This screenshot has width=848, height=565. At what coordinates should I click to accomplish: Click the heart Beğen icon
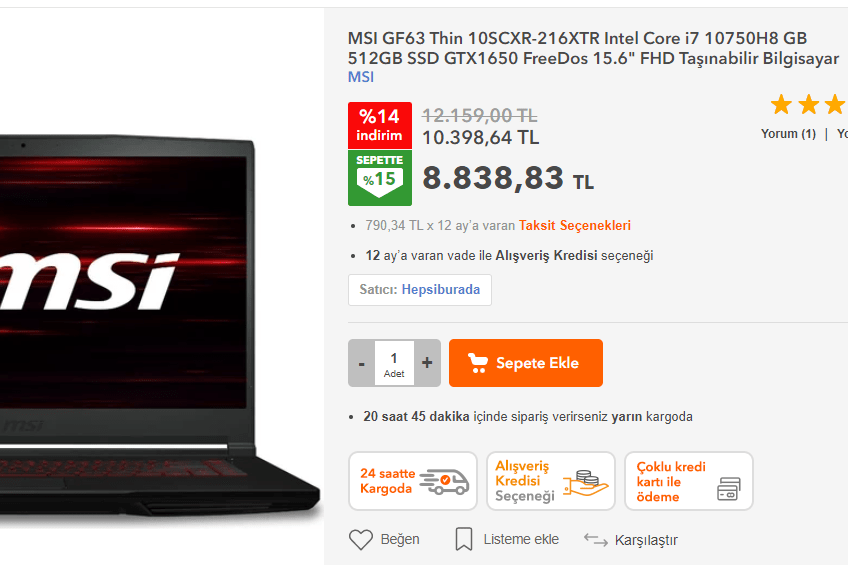coord(361,539)
